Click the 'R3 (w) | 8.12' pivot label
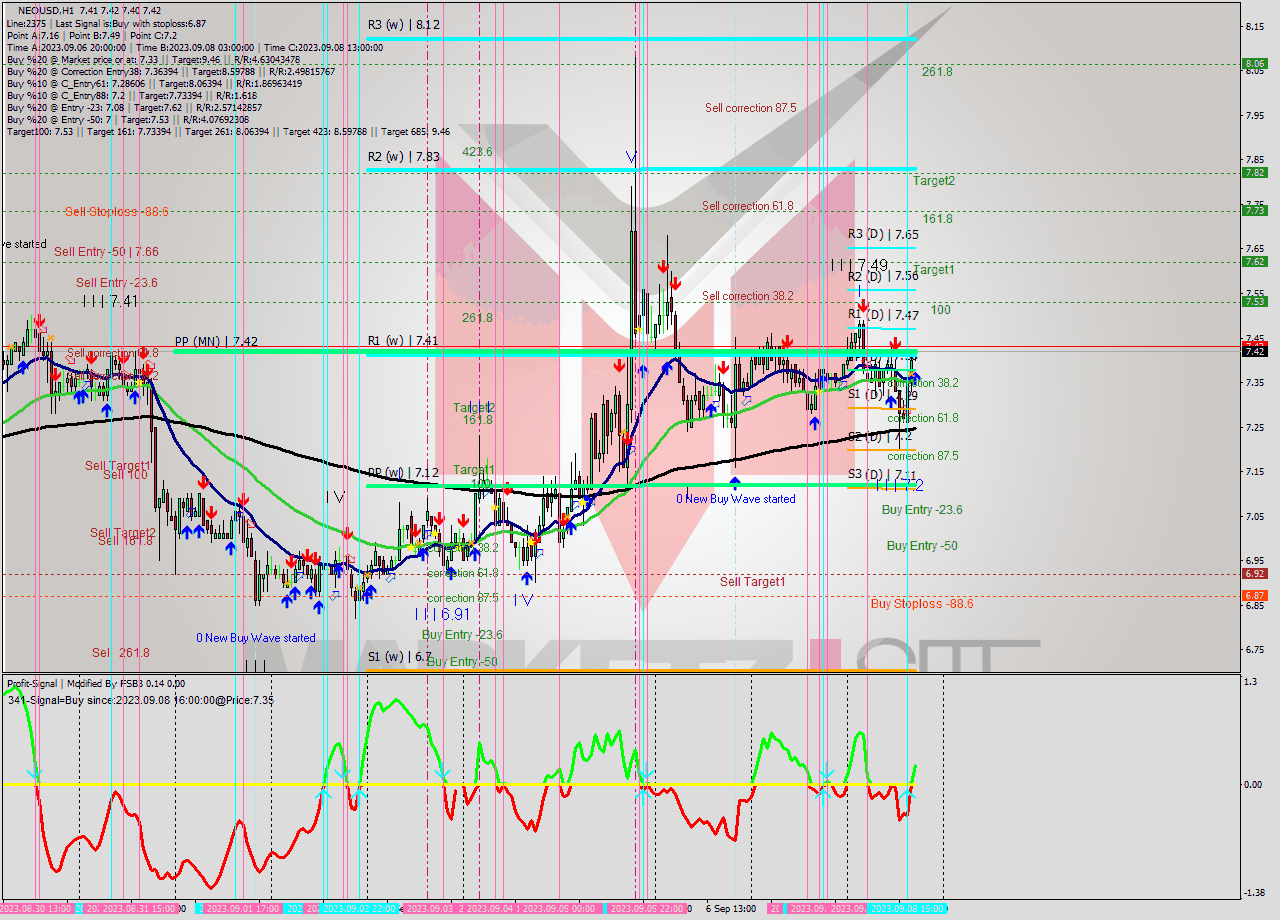This screenshot has height=920, width=1280. (x=403, y=24)
